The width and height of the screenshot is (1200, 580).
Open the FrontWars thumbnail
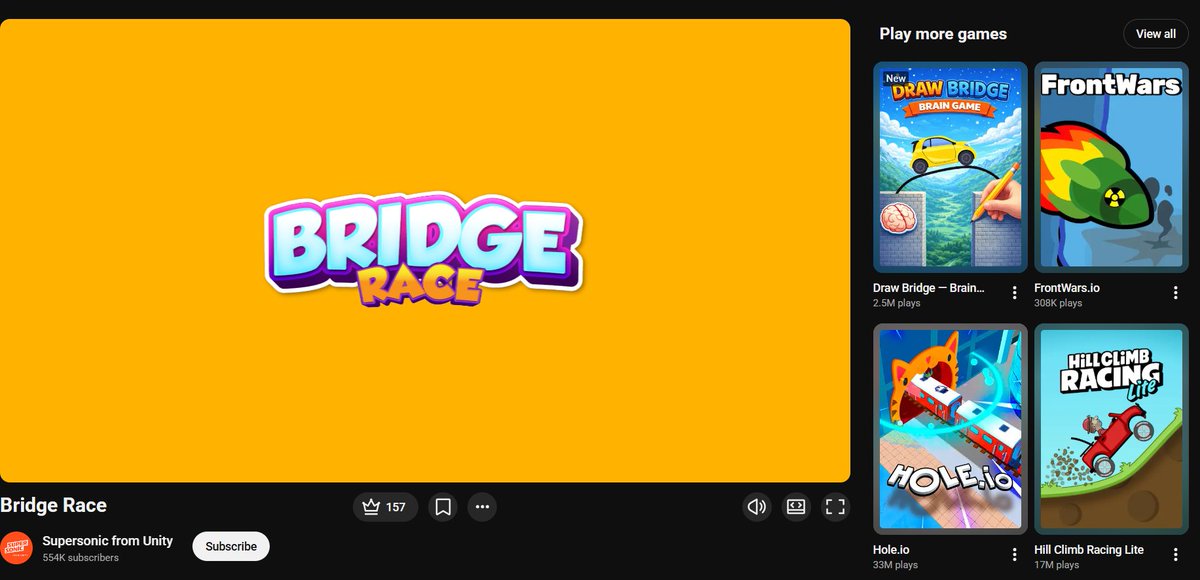click(x=1111, y=167)
